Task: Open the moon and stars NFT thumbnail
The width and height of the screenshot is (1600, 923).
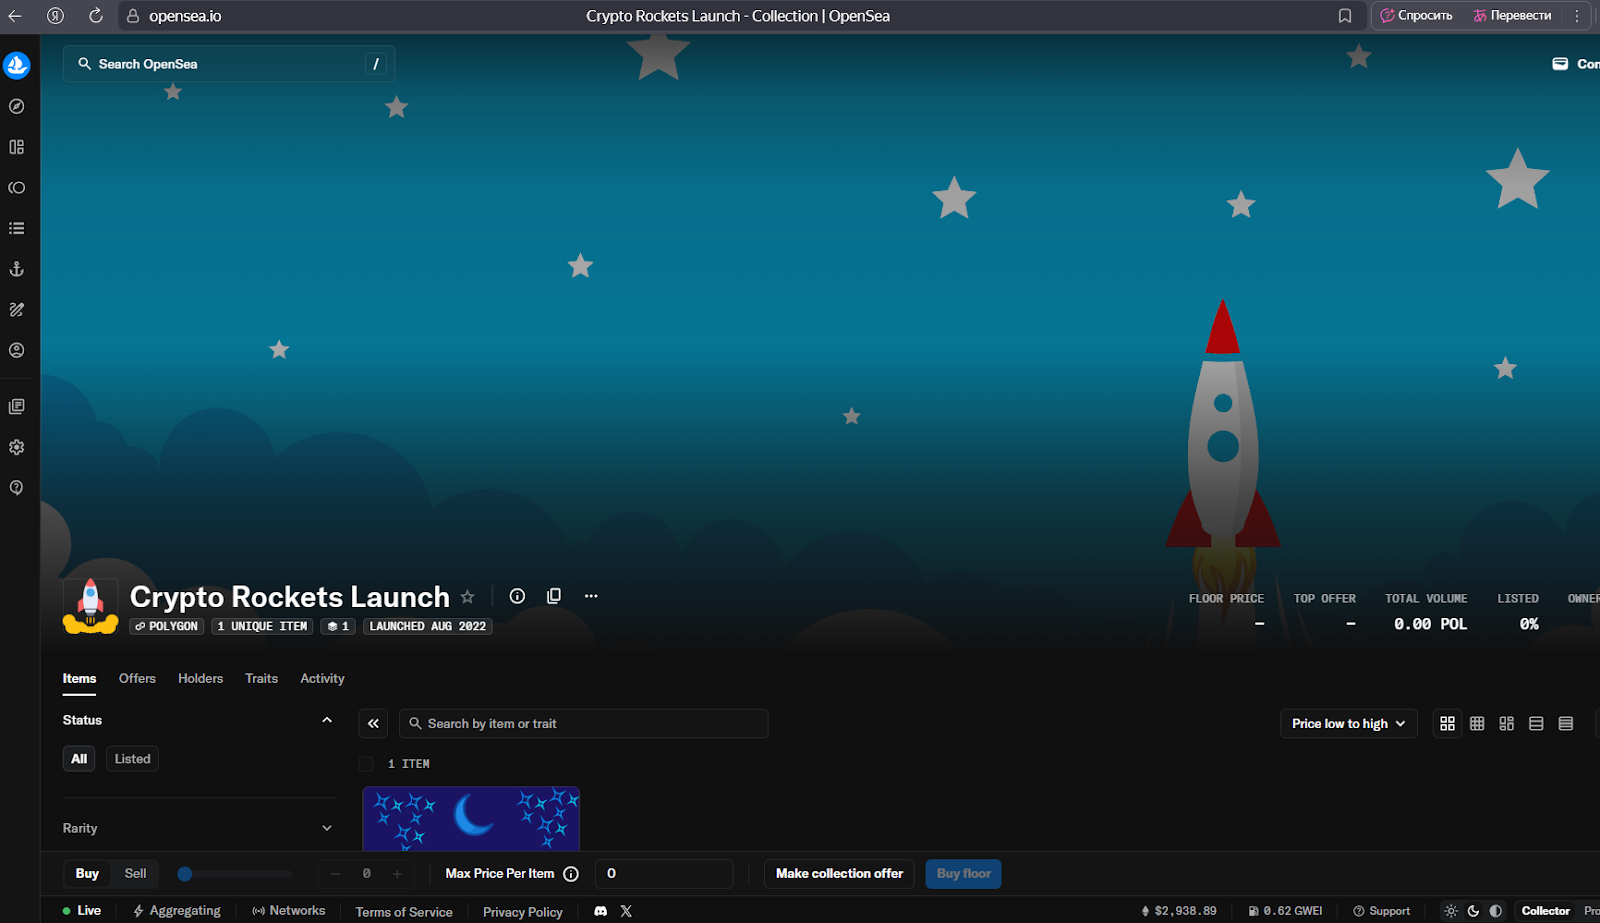Action: pyautogui.click(x=471, y=818)
